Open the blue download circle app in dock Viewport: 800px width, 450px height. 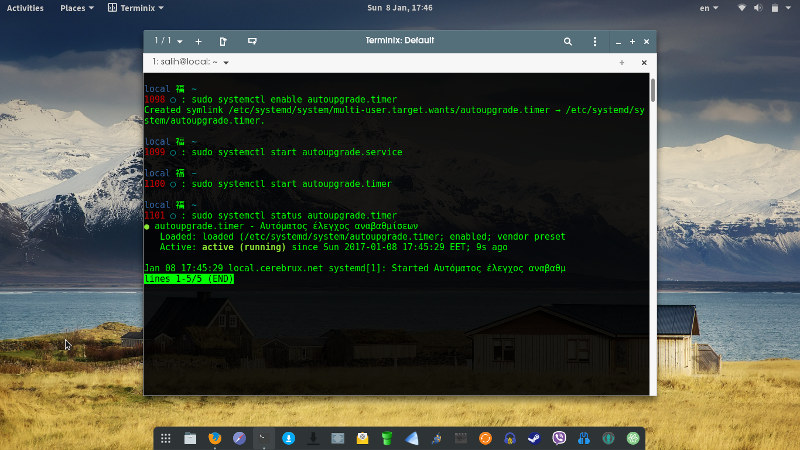click(x=288, y=438)
